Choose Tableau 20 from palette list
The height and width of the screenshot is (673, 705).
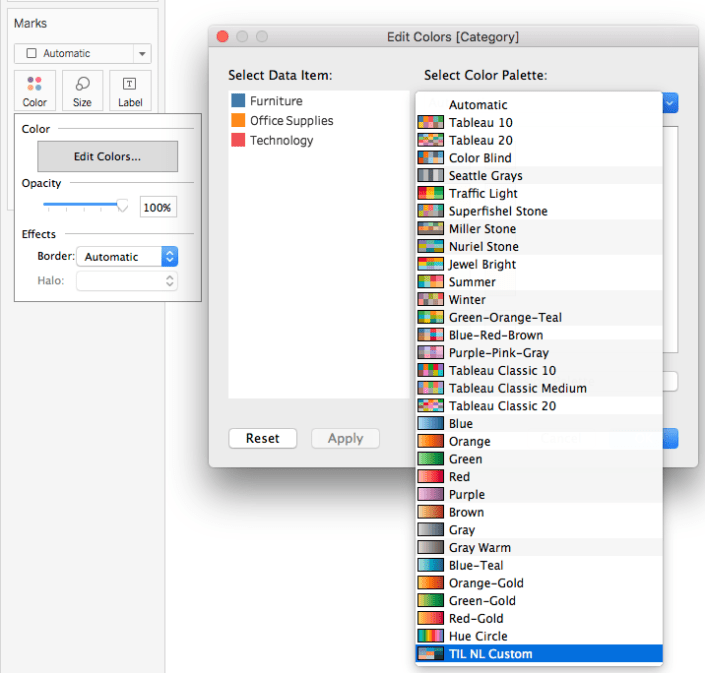point(480,140)
